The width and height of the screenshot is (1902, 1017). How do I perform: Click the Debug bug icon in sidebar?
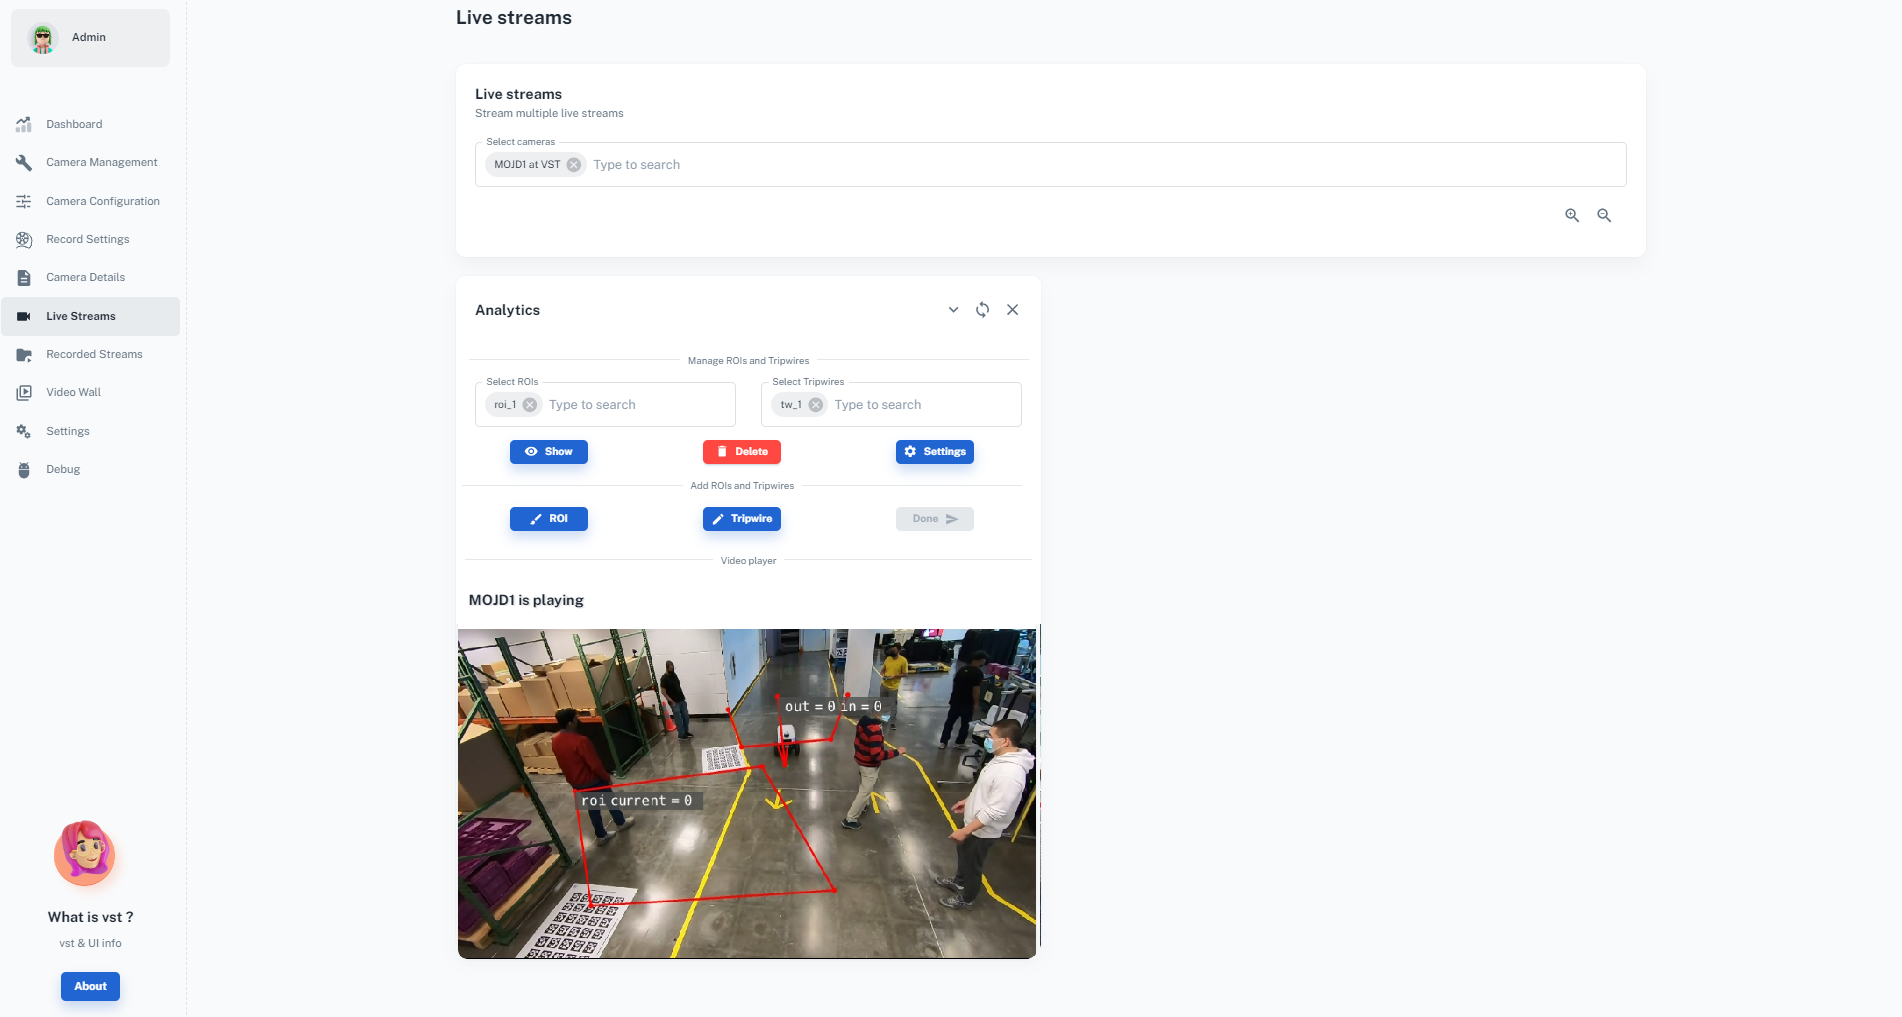click(x=24, y=470)
